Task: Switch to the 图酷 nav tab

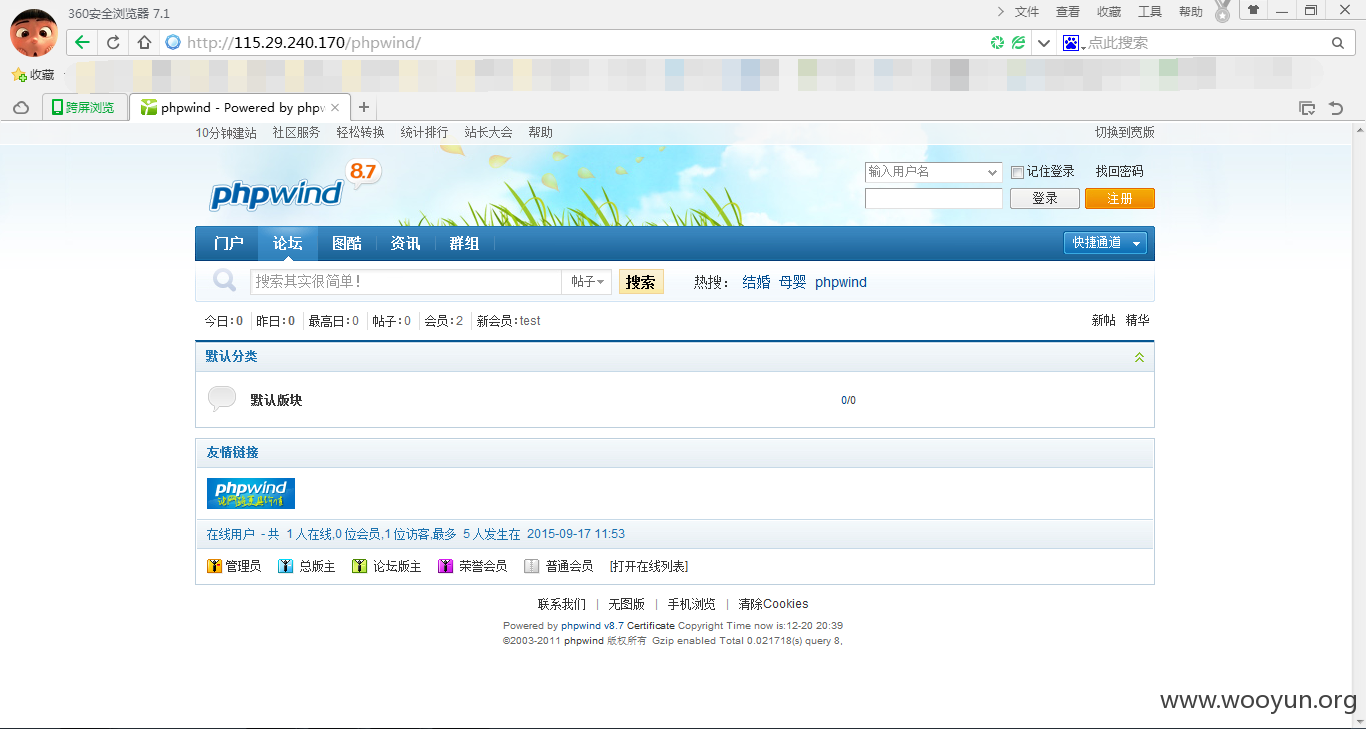Action: click(x=347, y=244)
